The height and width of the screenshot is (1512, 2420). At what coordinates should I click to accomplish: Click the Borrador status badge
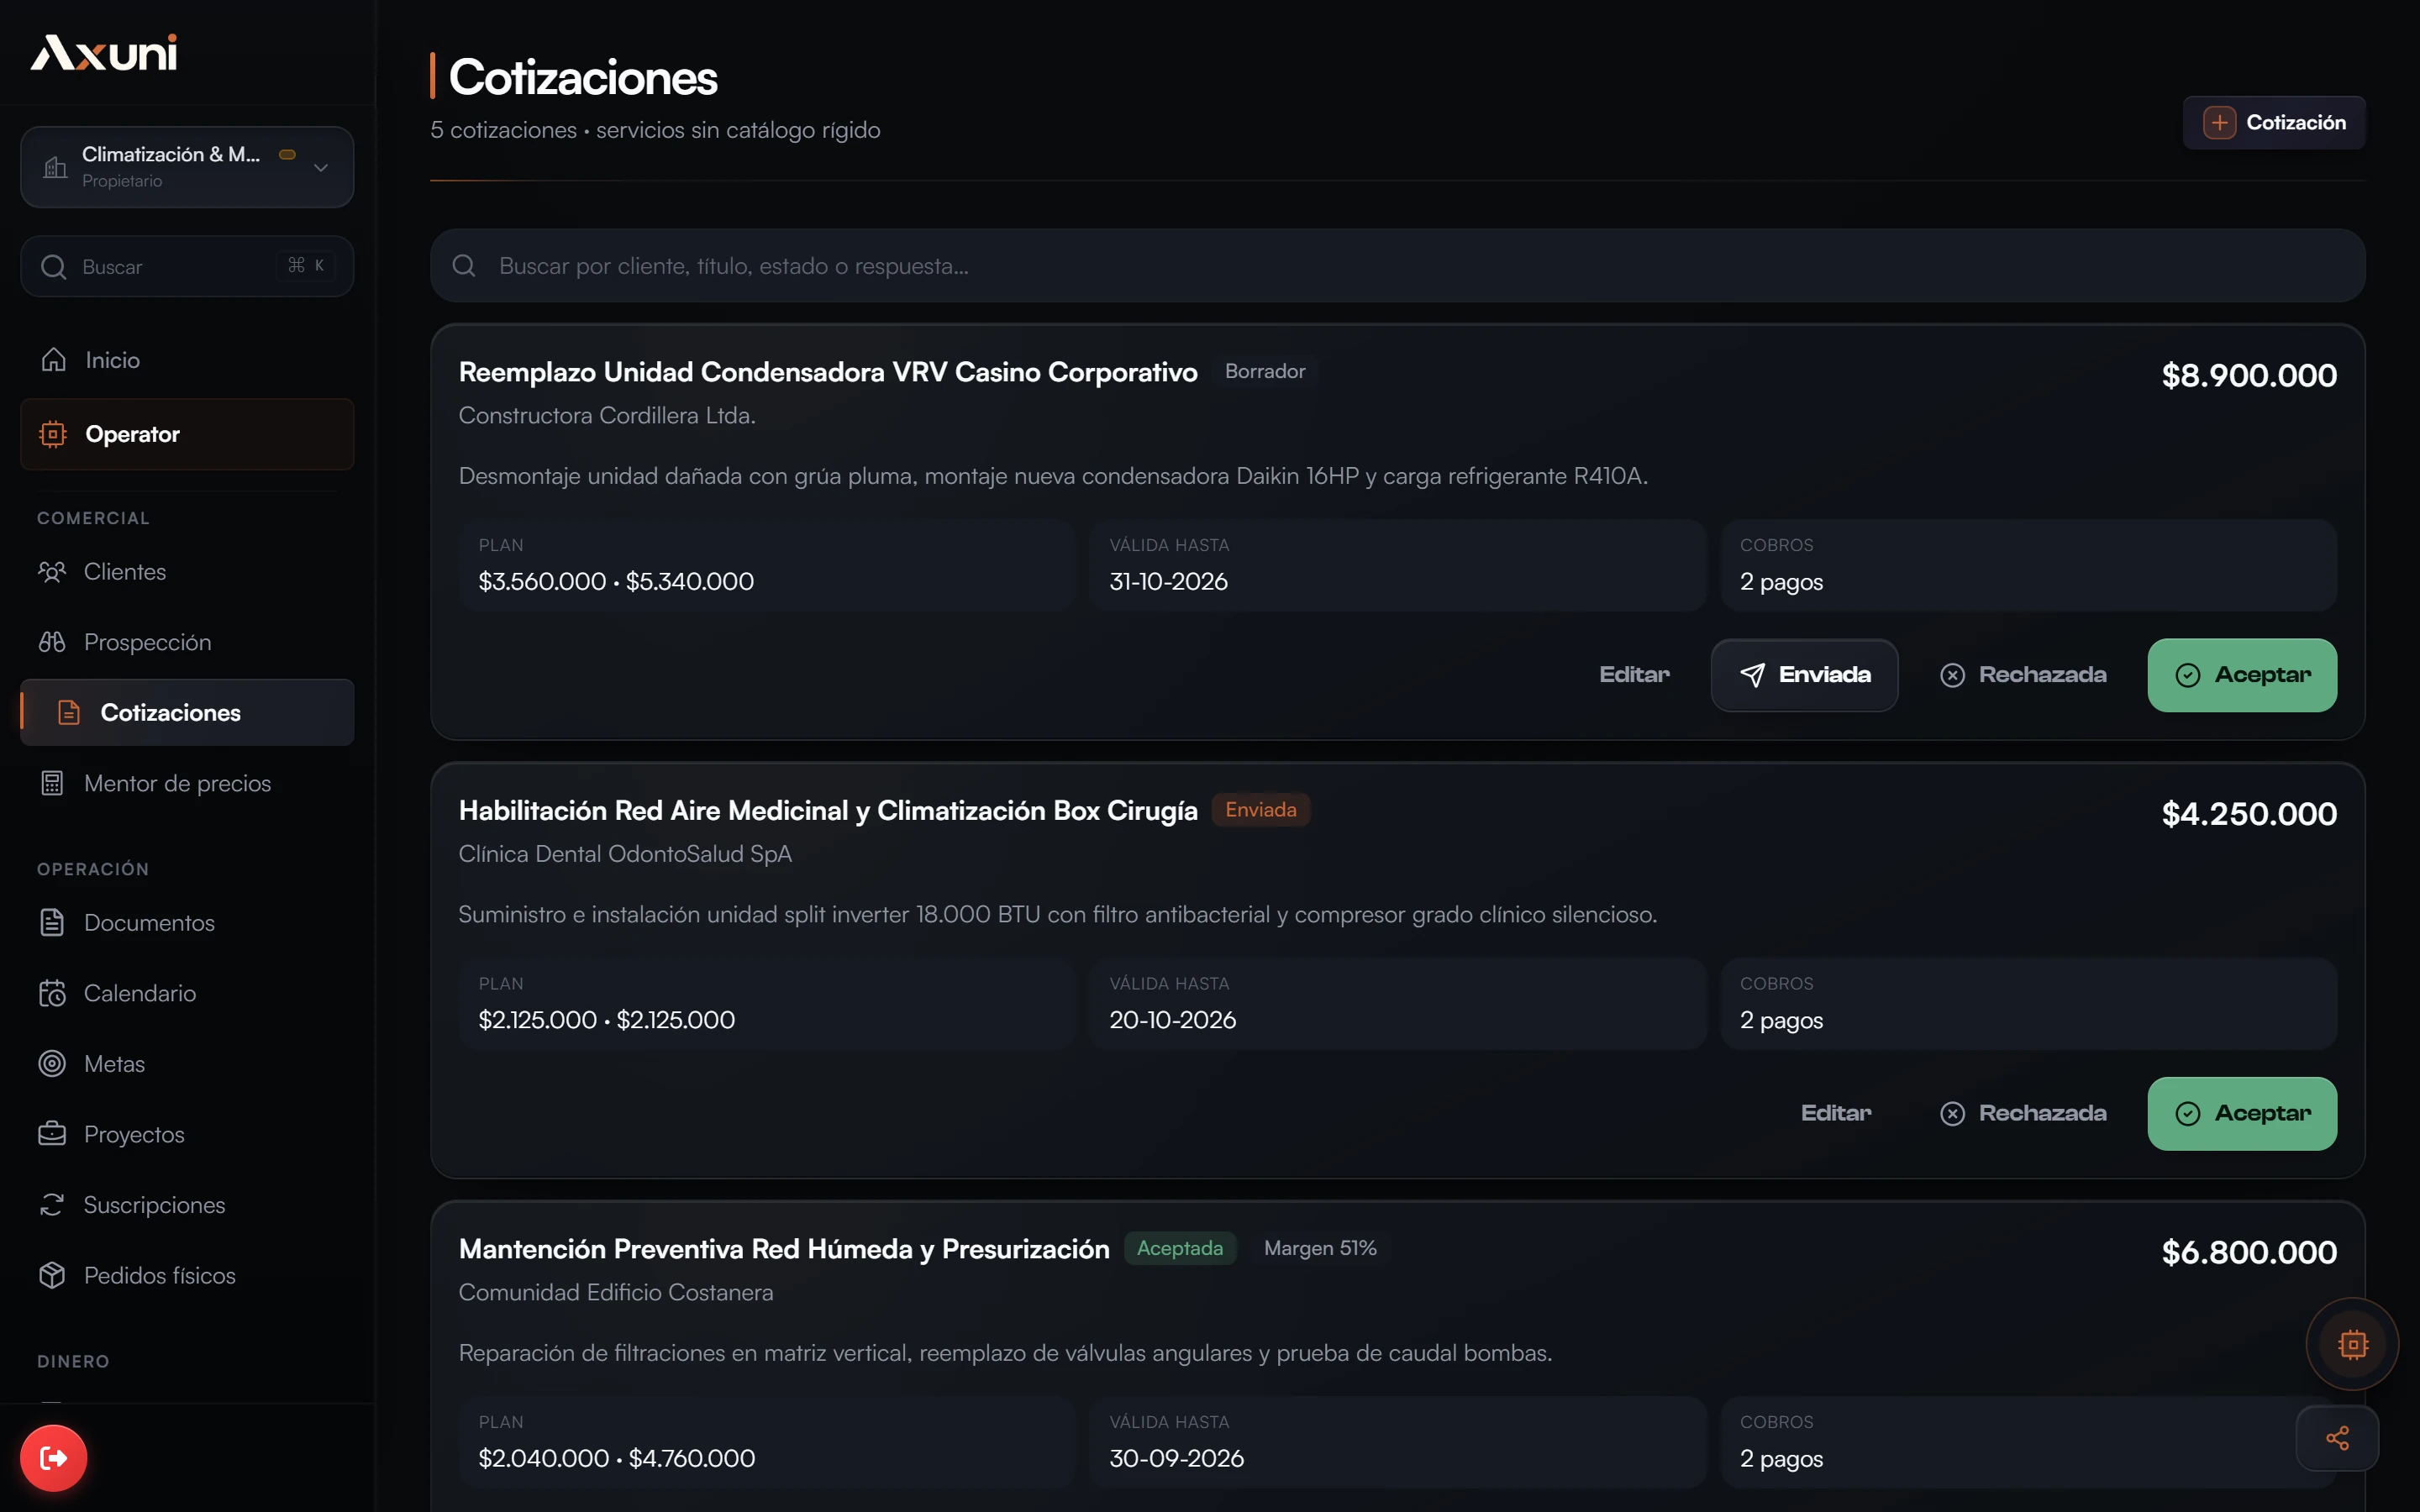pos(1265,371)
